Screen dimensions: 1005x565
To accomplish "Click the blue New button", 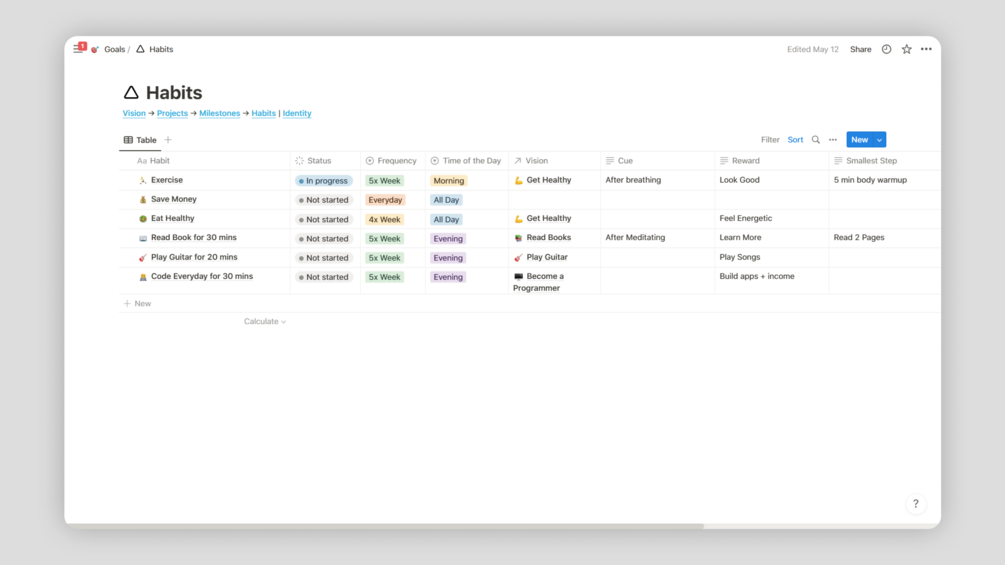I will [x=859, y=140].
